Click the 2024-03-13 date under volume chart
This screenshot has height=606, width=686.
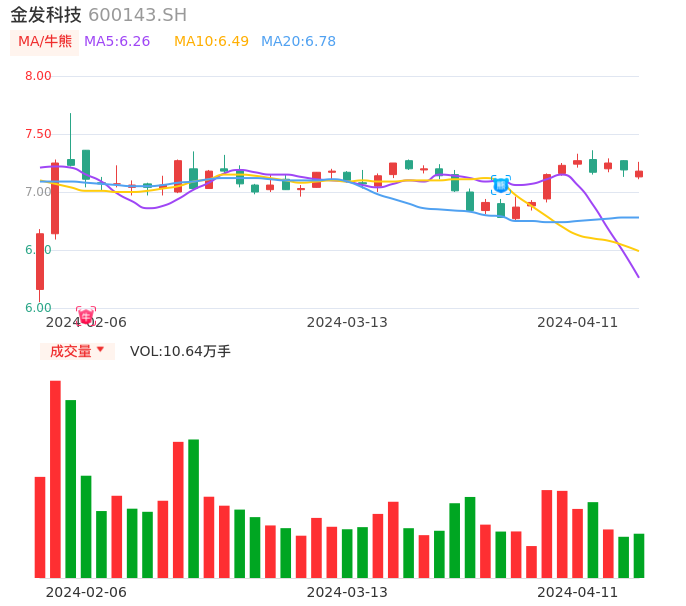[347, 592]
